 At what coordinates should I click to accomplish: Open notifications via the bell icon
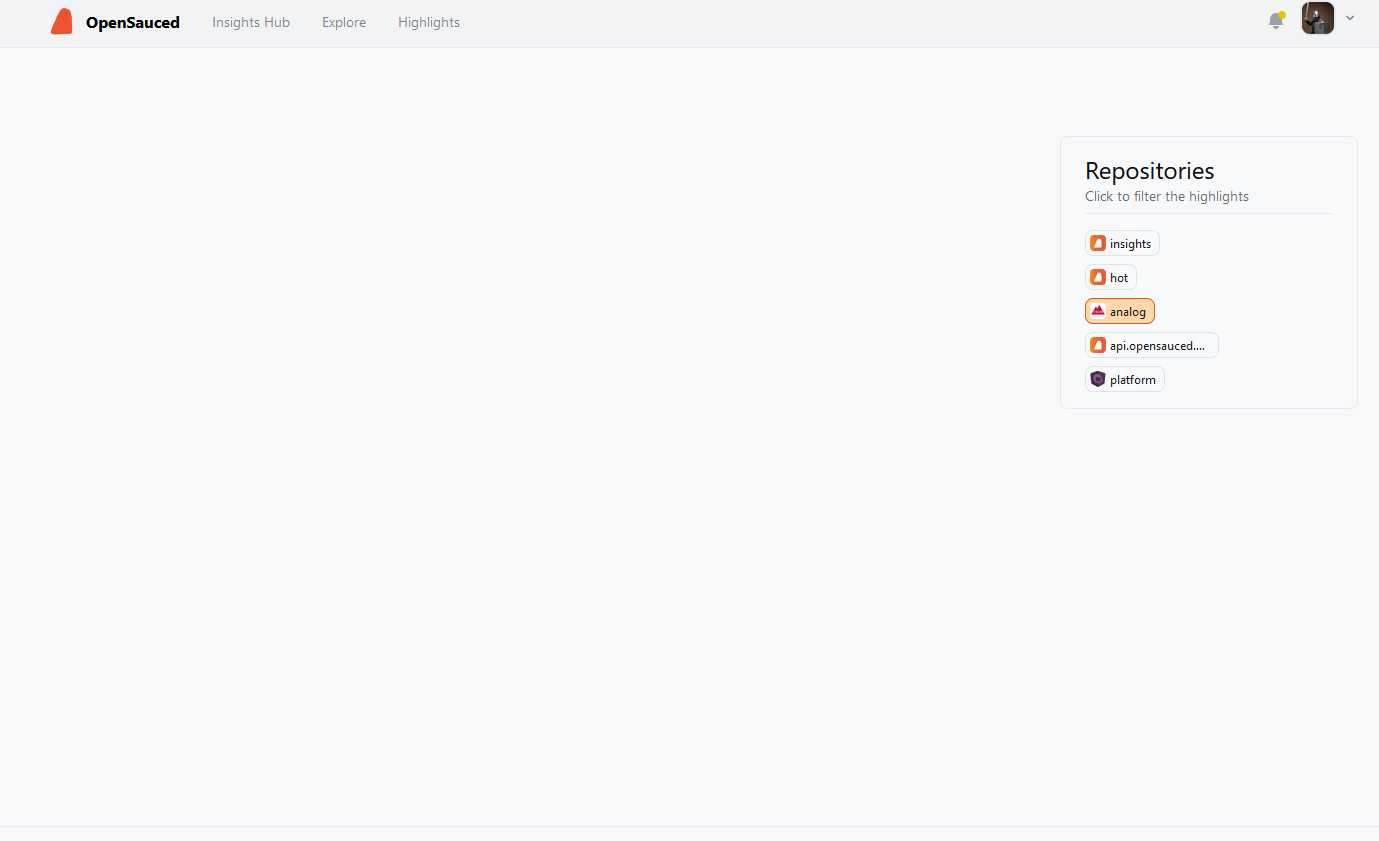click(1276, 21)
